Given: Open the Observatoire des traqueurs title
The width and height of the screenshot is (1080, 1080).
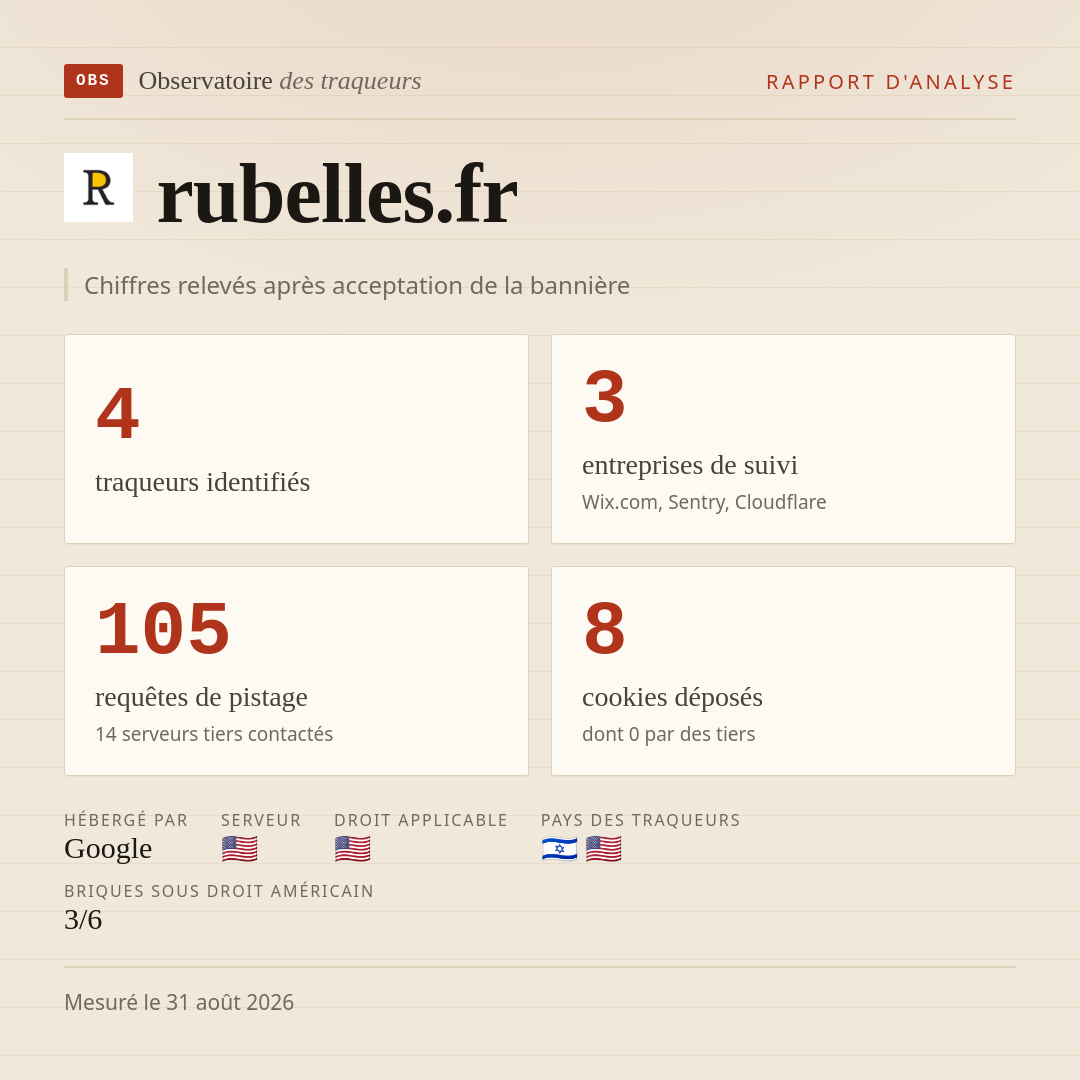Looking at the screenshot, I should coord(280,81).
